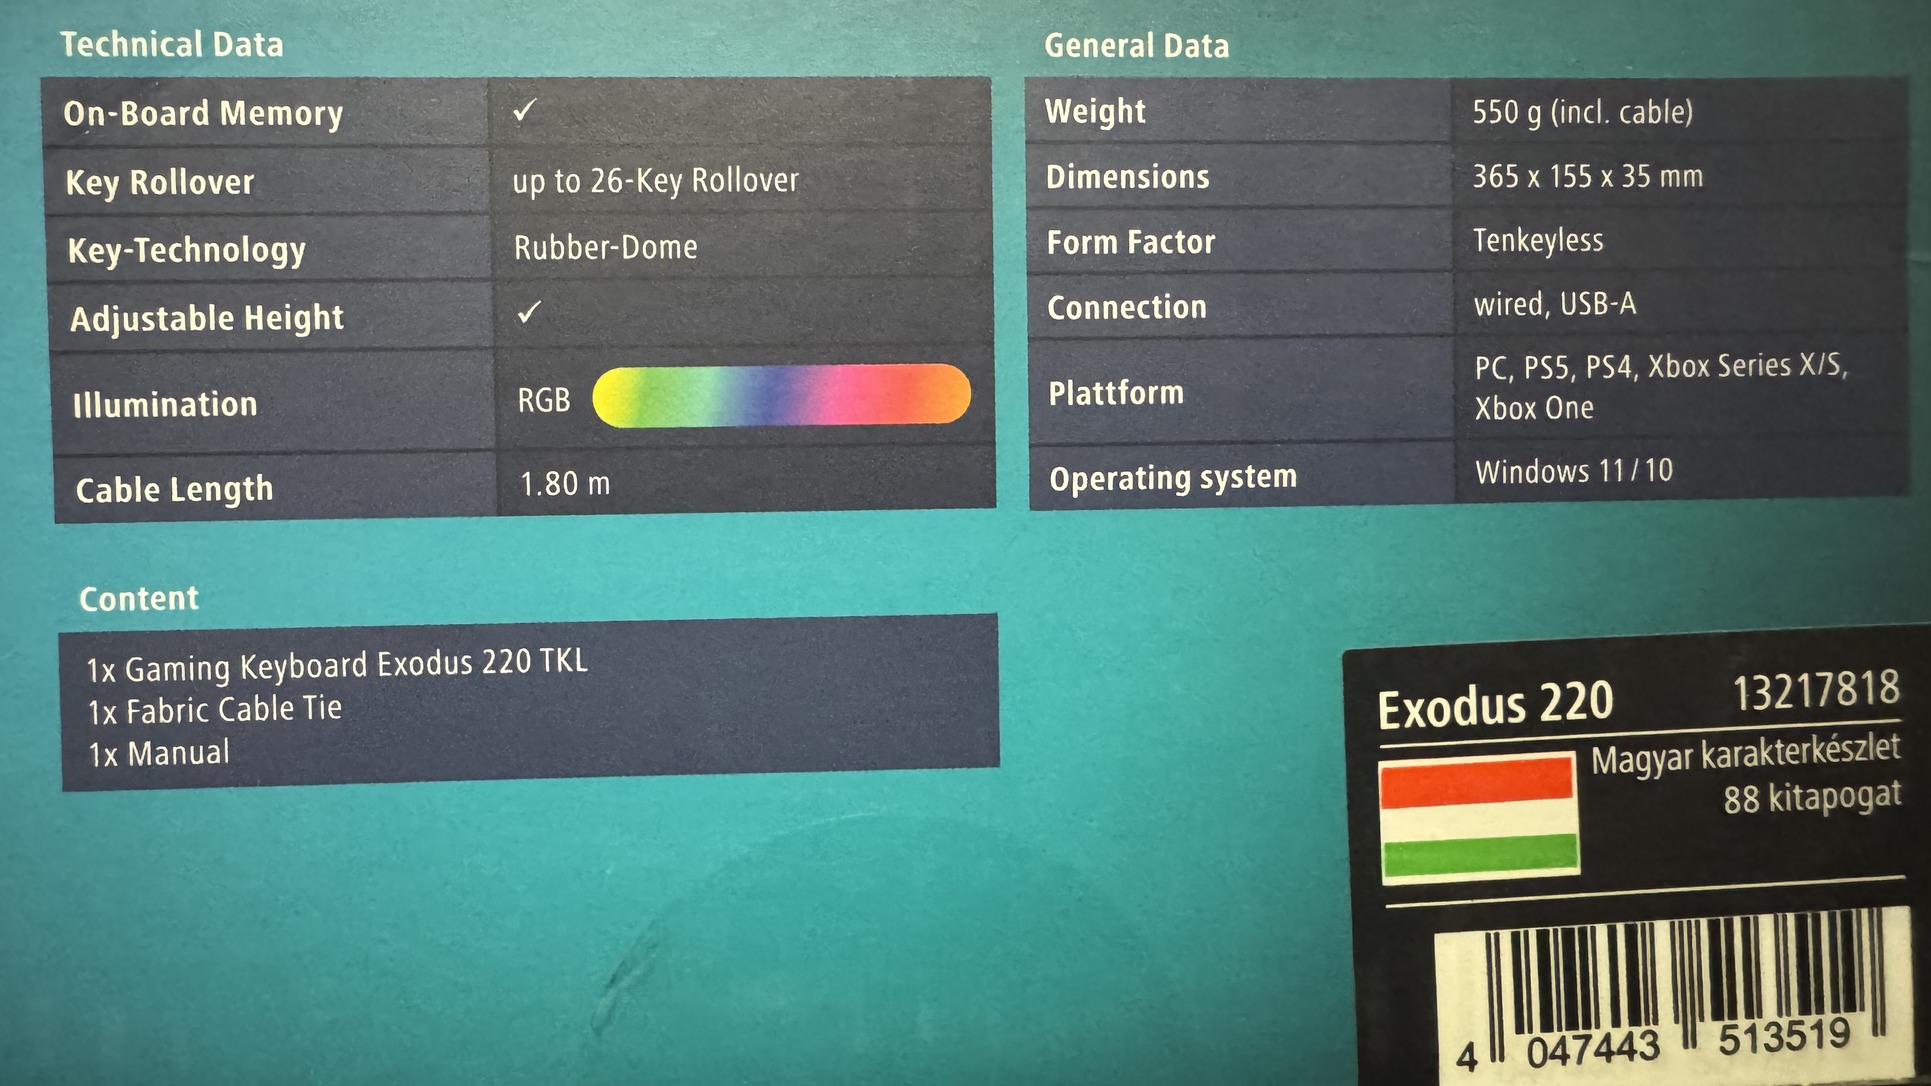Click the Content section heading
The width and height of the screenshot is (1931, 1086).
(x=139, y=599)
